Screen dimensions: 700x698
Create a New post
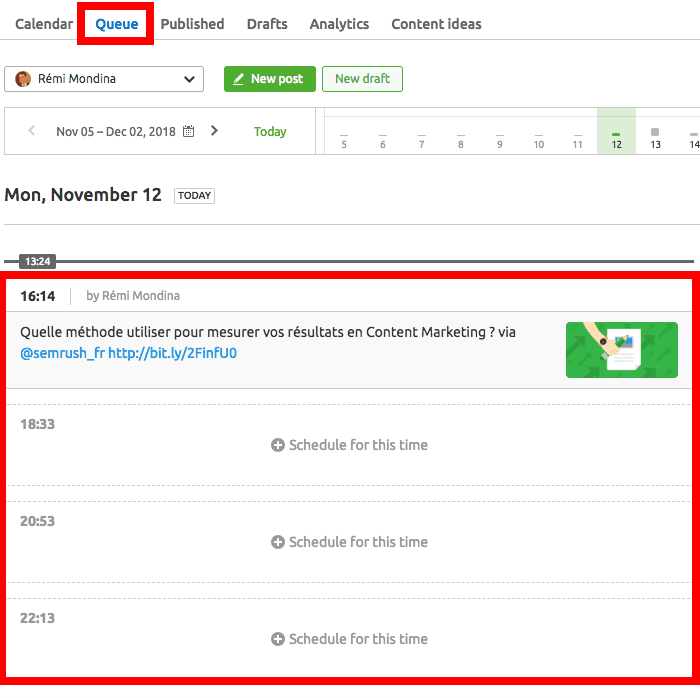click(x=270, y=79)
